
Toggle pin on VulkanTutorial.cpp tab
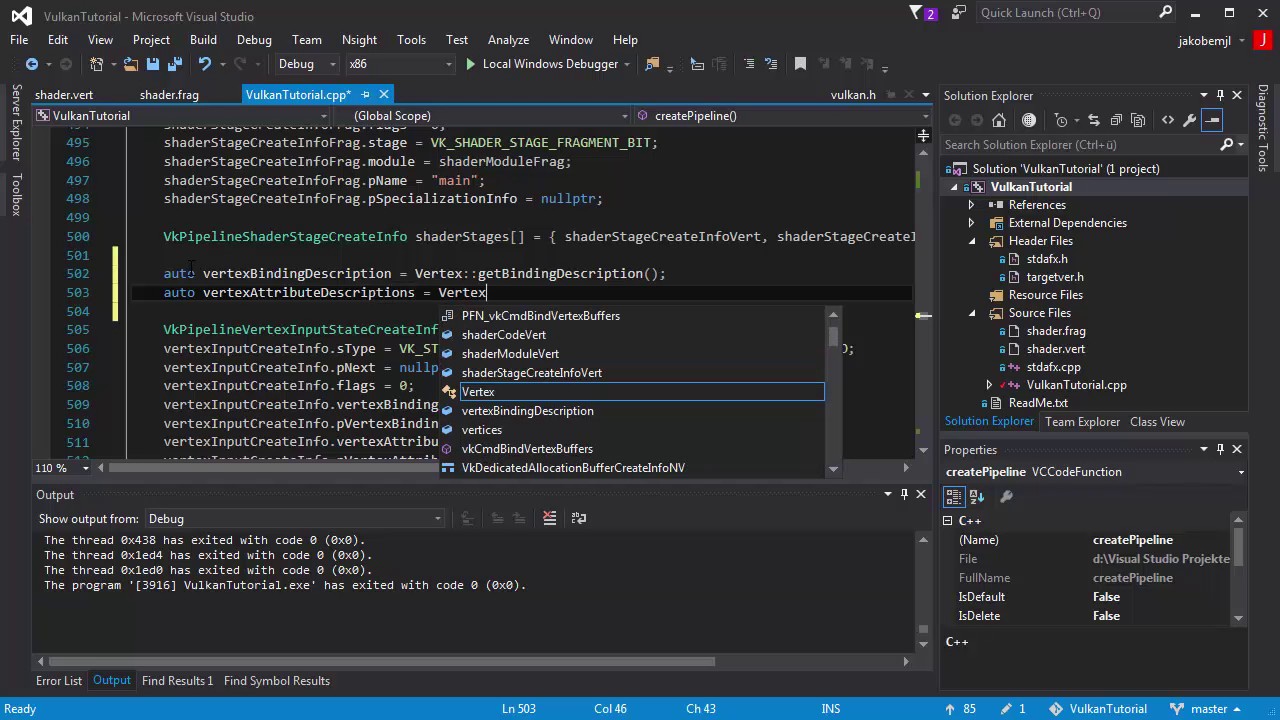coord(365,95)
